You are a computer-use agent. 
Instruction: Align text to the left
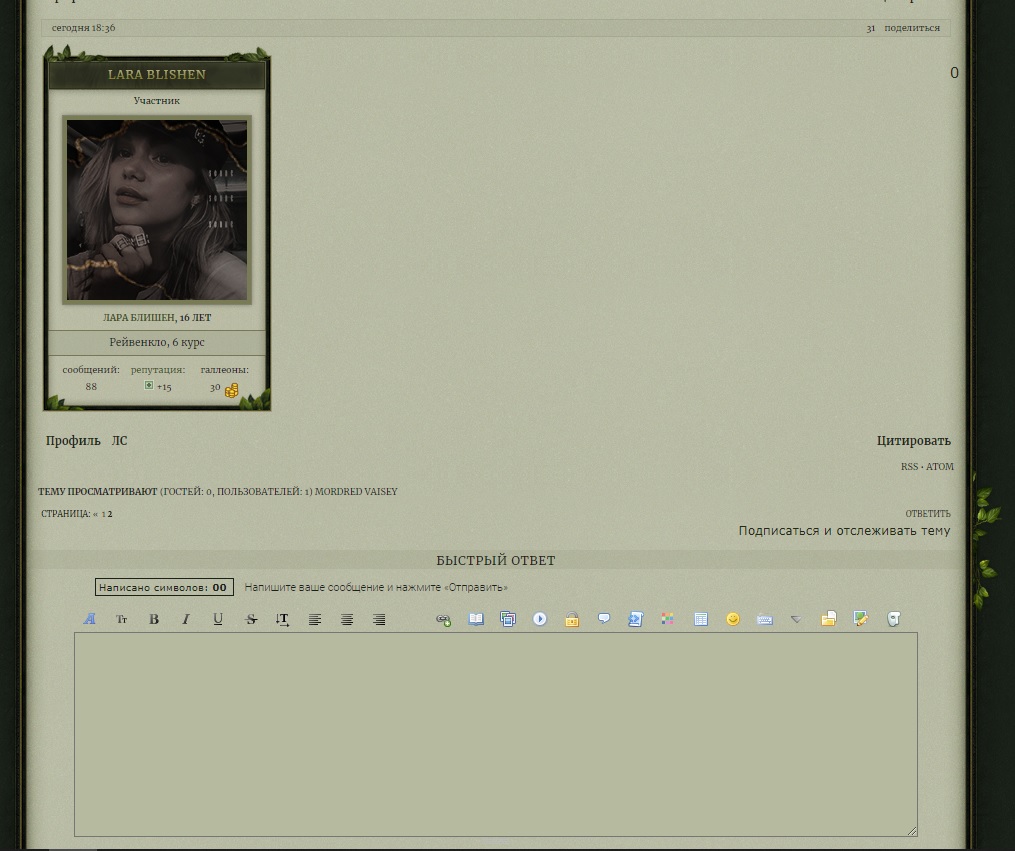(x=315, y=619)
